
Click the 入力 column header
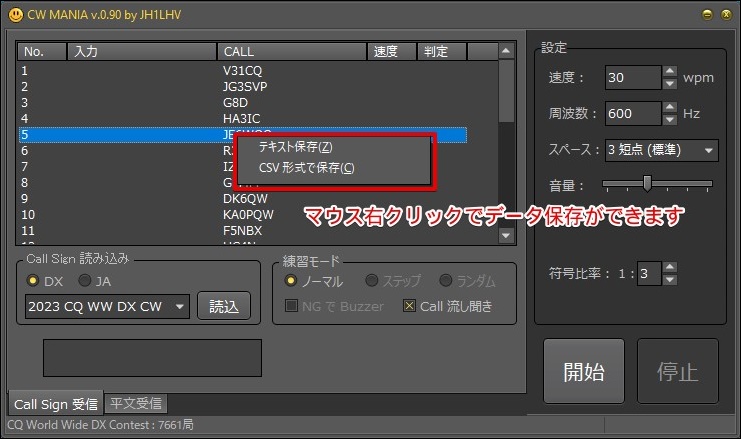[x=142, y=52]
